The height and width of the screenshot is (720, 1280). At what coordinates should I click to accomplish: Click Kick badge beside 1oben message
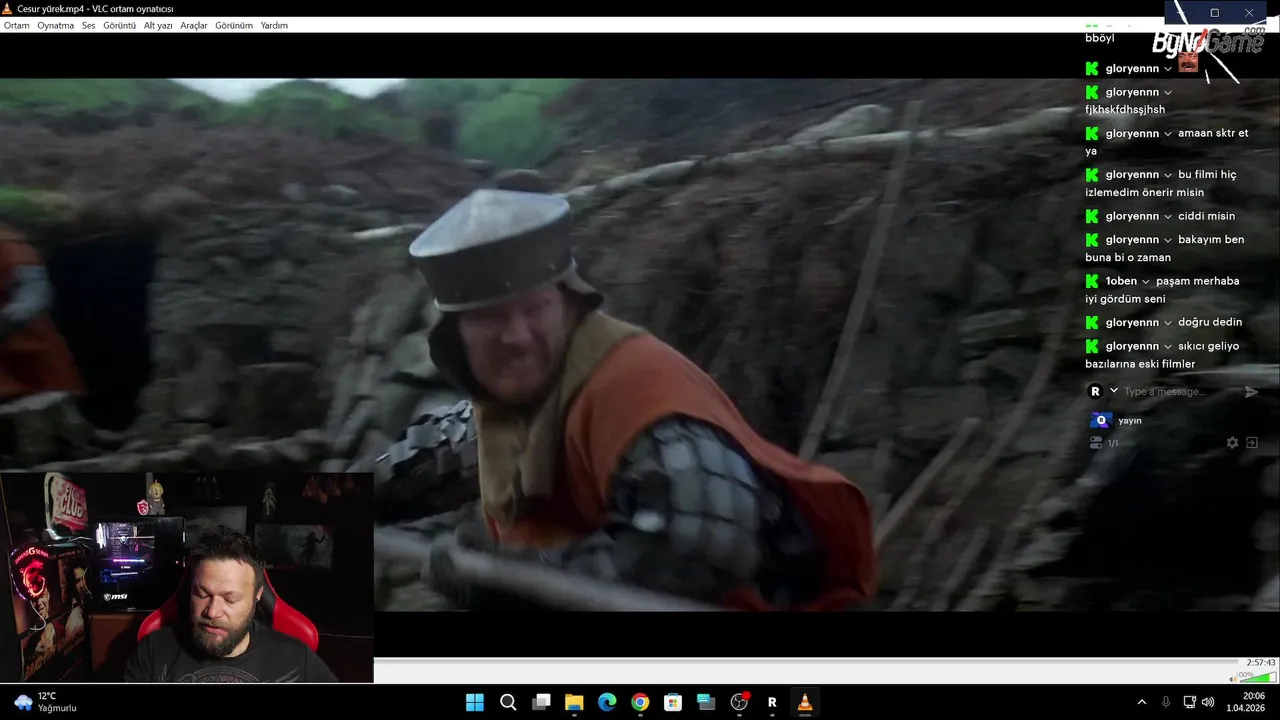(1092, 281)
